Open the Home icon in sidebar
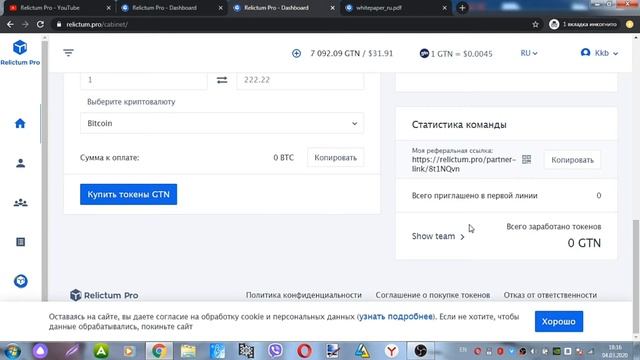Image resolution: width=640 pixels, height=360 pixels. pos(20,123)
